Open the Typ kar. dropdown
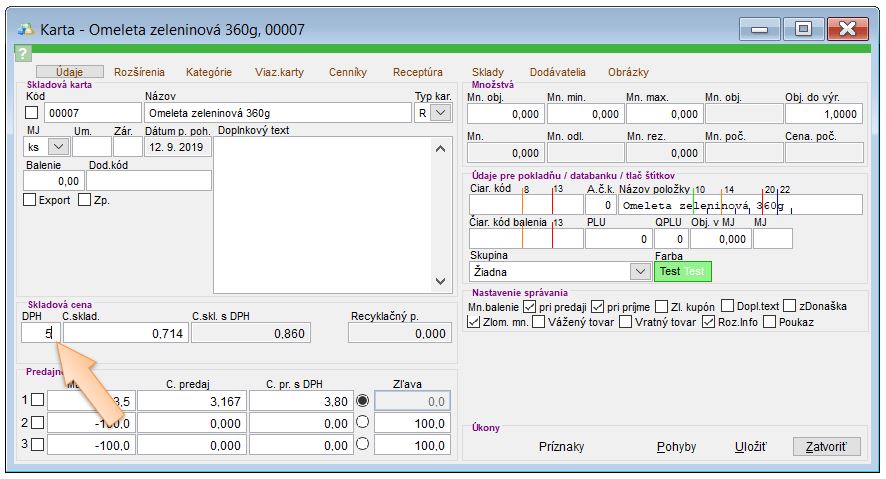The height and width of the screenshot is (479, 886). (x=440, y=114)
